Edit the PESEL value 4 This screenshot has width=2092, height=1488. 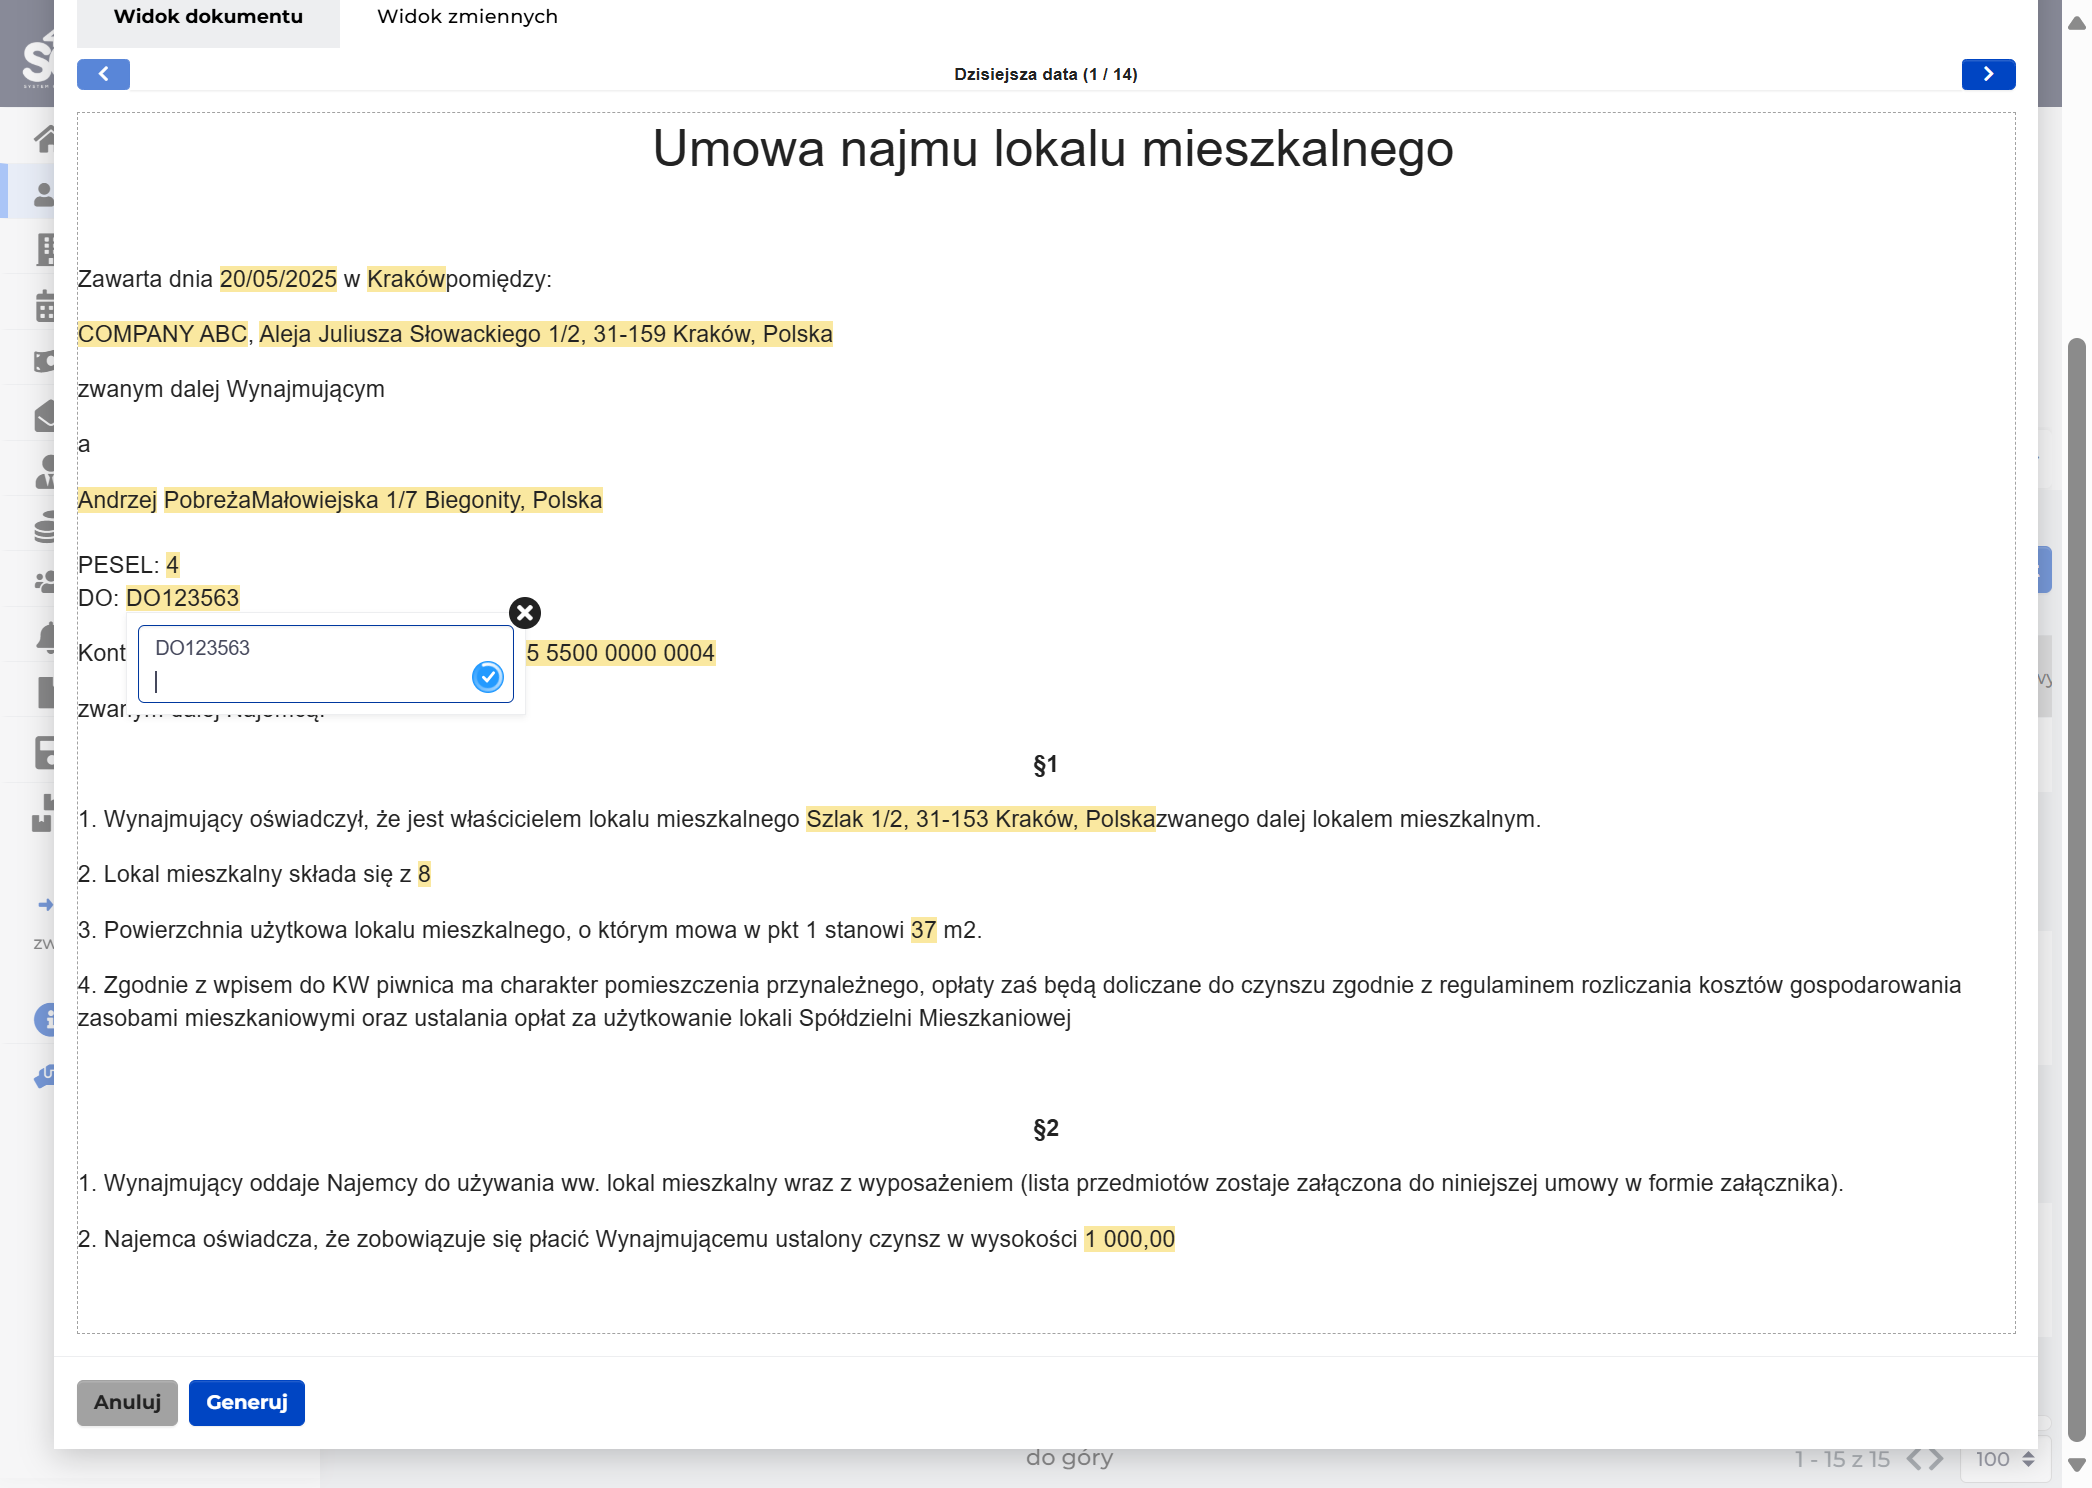pyautogui.click(x=172, y=565)
